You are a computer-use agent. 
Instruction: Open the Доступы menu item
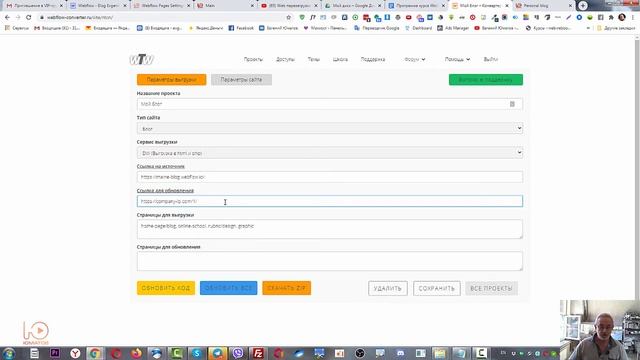pyautogui.click(x=285, y=59)
